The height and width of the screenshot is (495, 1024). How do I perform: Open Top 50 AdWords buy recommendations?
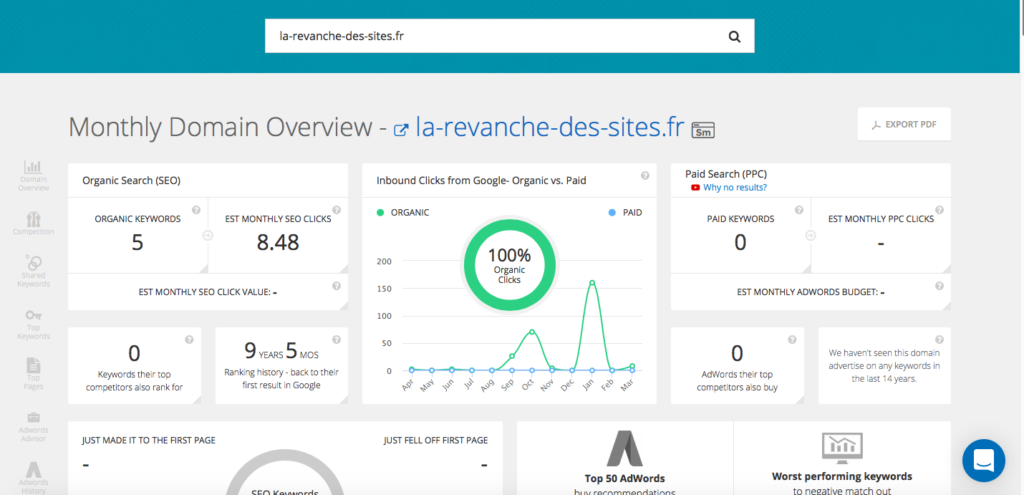(625, 458)
